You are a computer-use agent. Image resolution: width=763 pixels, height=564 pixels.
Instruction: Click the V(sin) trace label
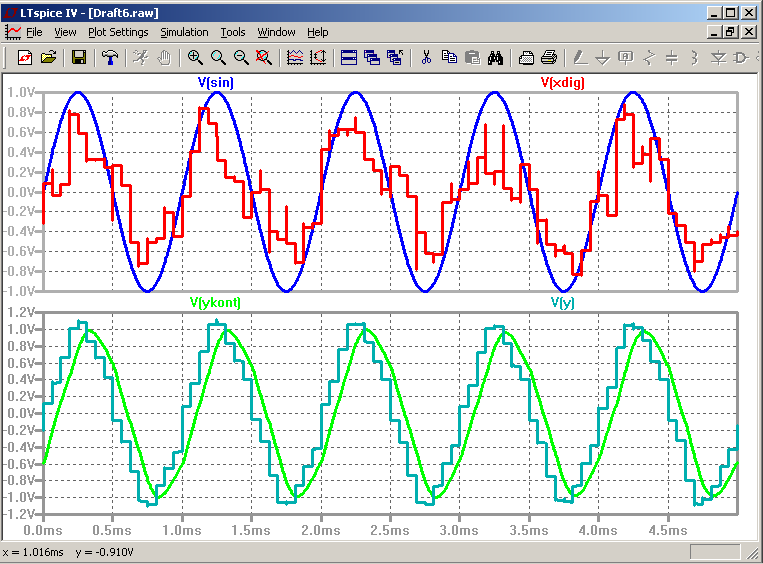(x=215, y=83)
